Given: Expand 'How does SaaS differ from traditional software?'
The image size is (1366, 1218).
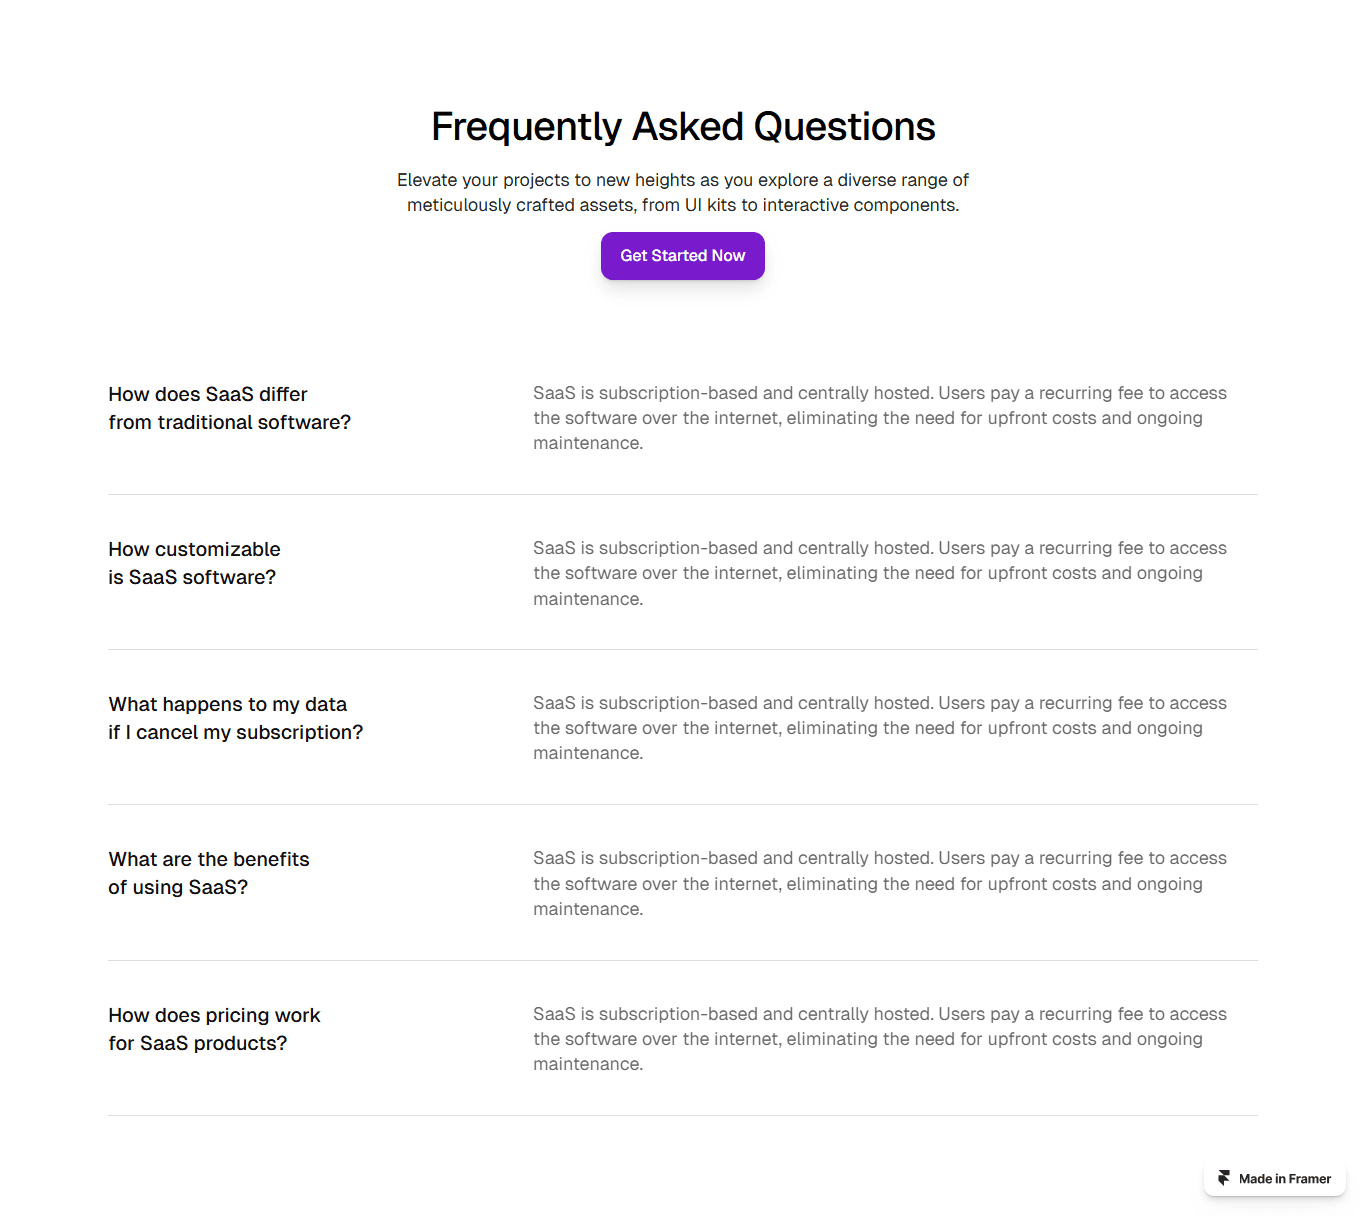Looking at the screenshot, I should coord(230,408).
